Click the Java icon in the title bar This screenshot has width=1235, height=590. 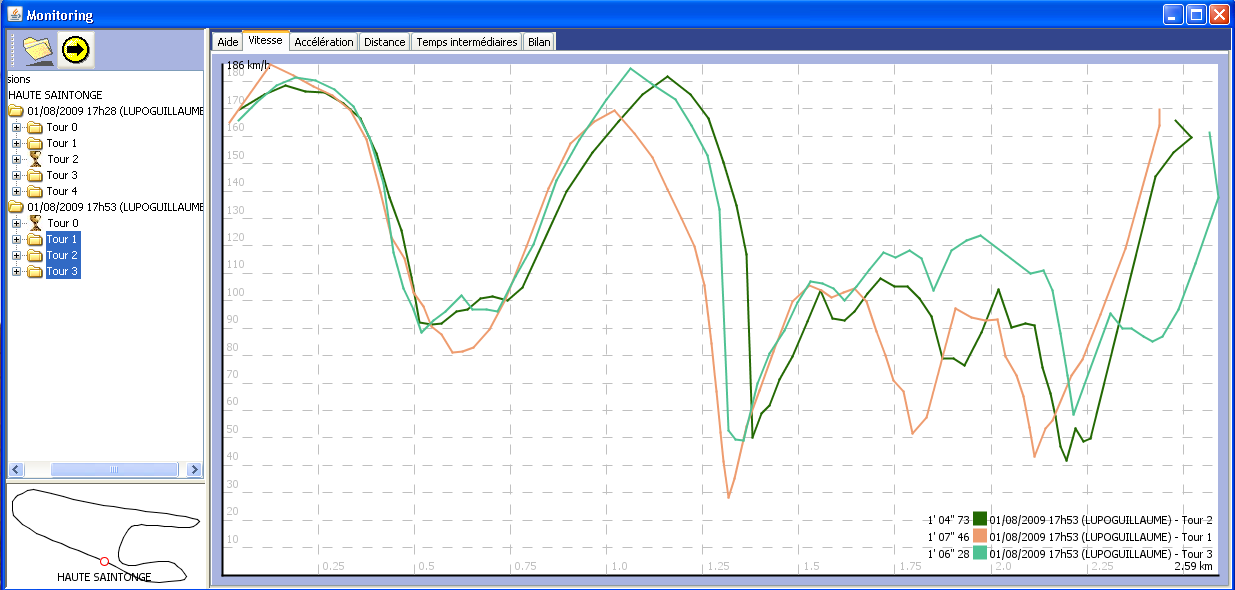pyautogui.click(x=13, y=15)
